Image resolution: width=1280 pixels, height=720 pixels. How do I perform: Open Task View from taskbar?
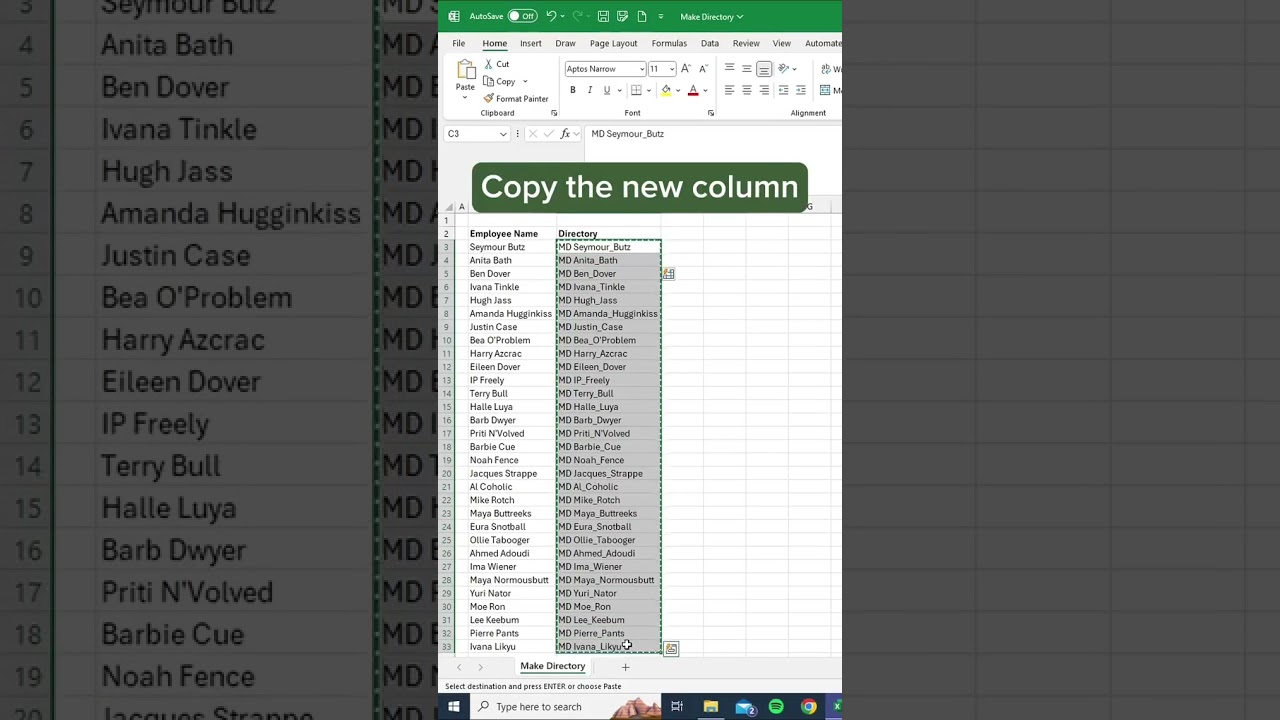(x=677, y=707)
